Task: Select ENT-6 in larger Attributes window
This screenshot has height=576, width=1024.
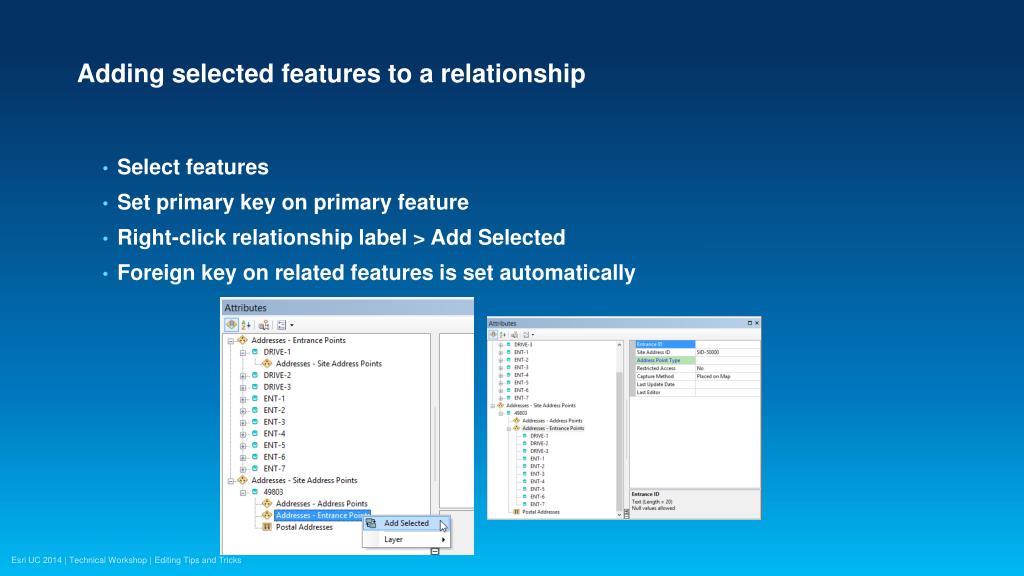Action: (x=274, y=457)
